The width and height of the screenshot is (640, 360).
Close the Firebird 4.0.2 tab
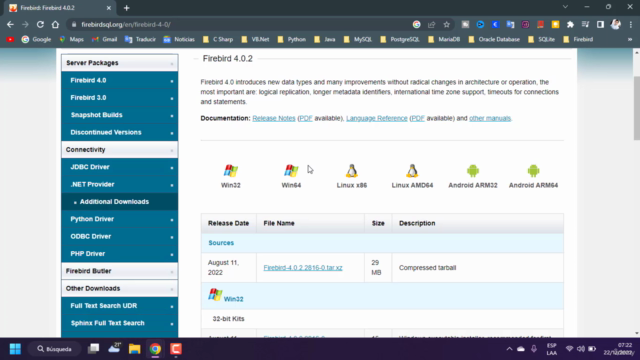pyautogui.click(x=109, y=8)
